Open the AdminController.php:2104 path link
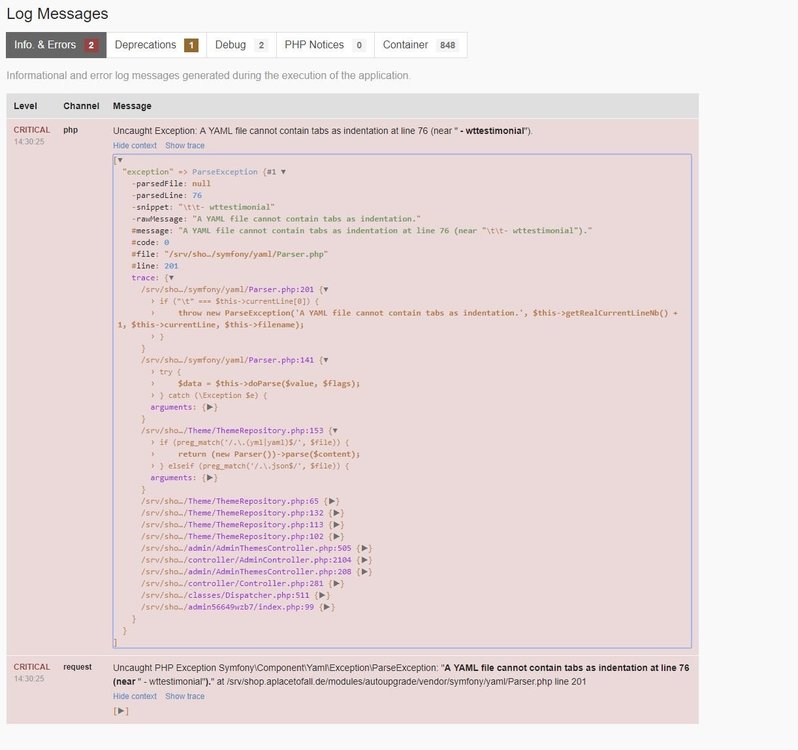798x750 pixels. tap(246, 560)
